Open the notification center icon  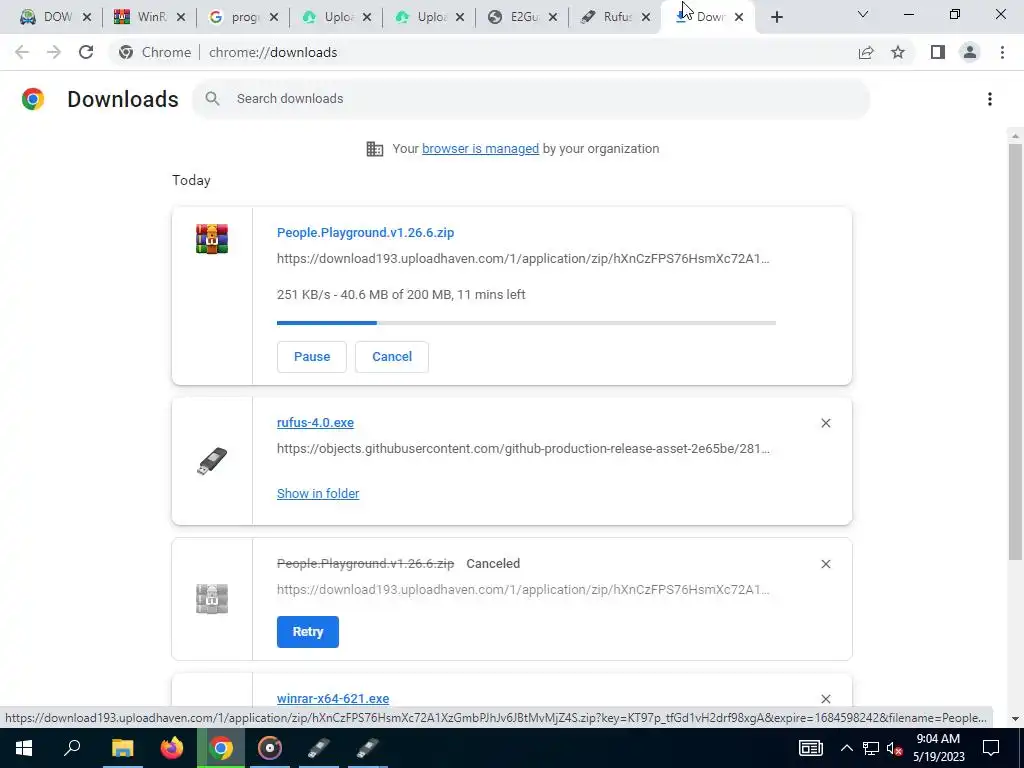991,748
